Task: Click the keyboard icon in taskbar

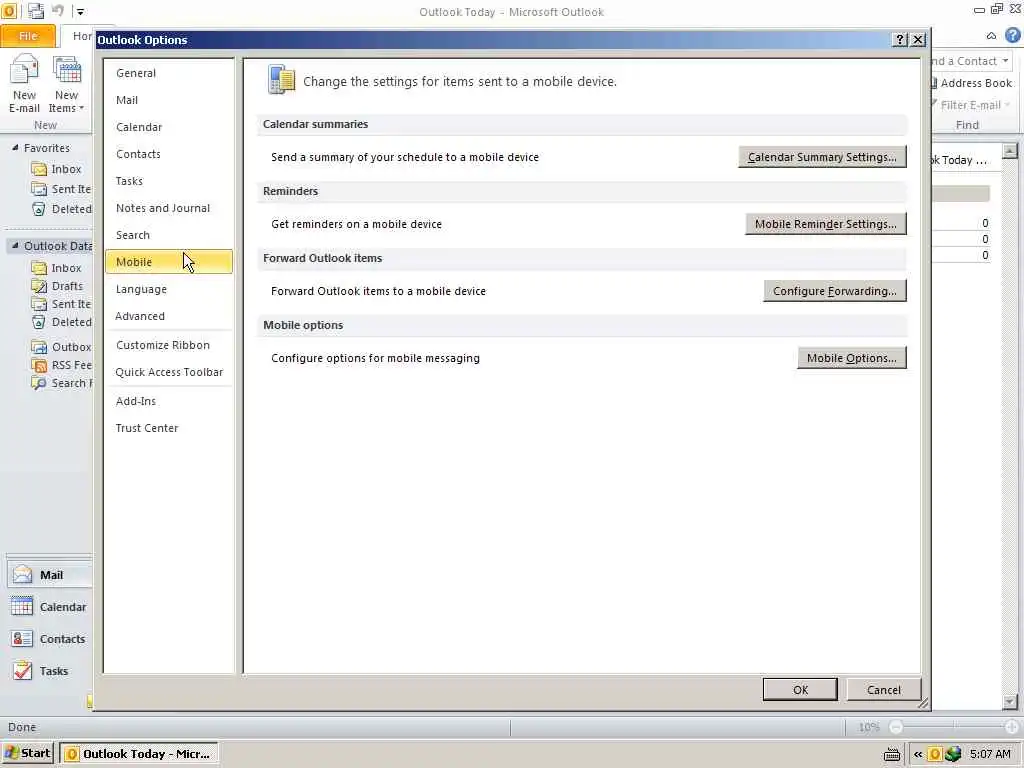Action: 892,754
